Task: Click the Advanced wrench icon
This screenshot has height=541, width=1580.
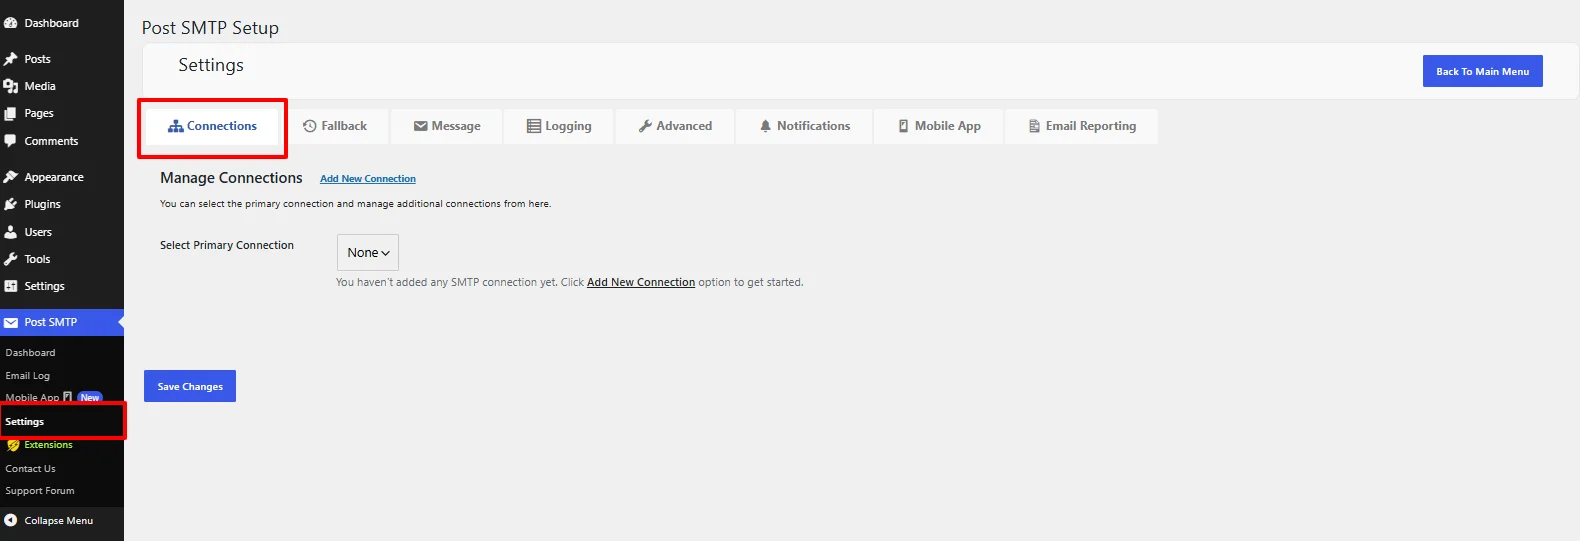Action: coord(645,126)
